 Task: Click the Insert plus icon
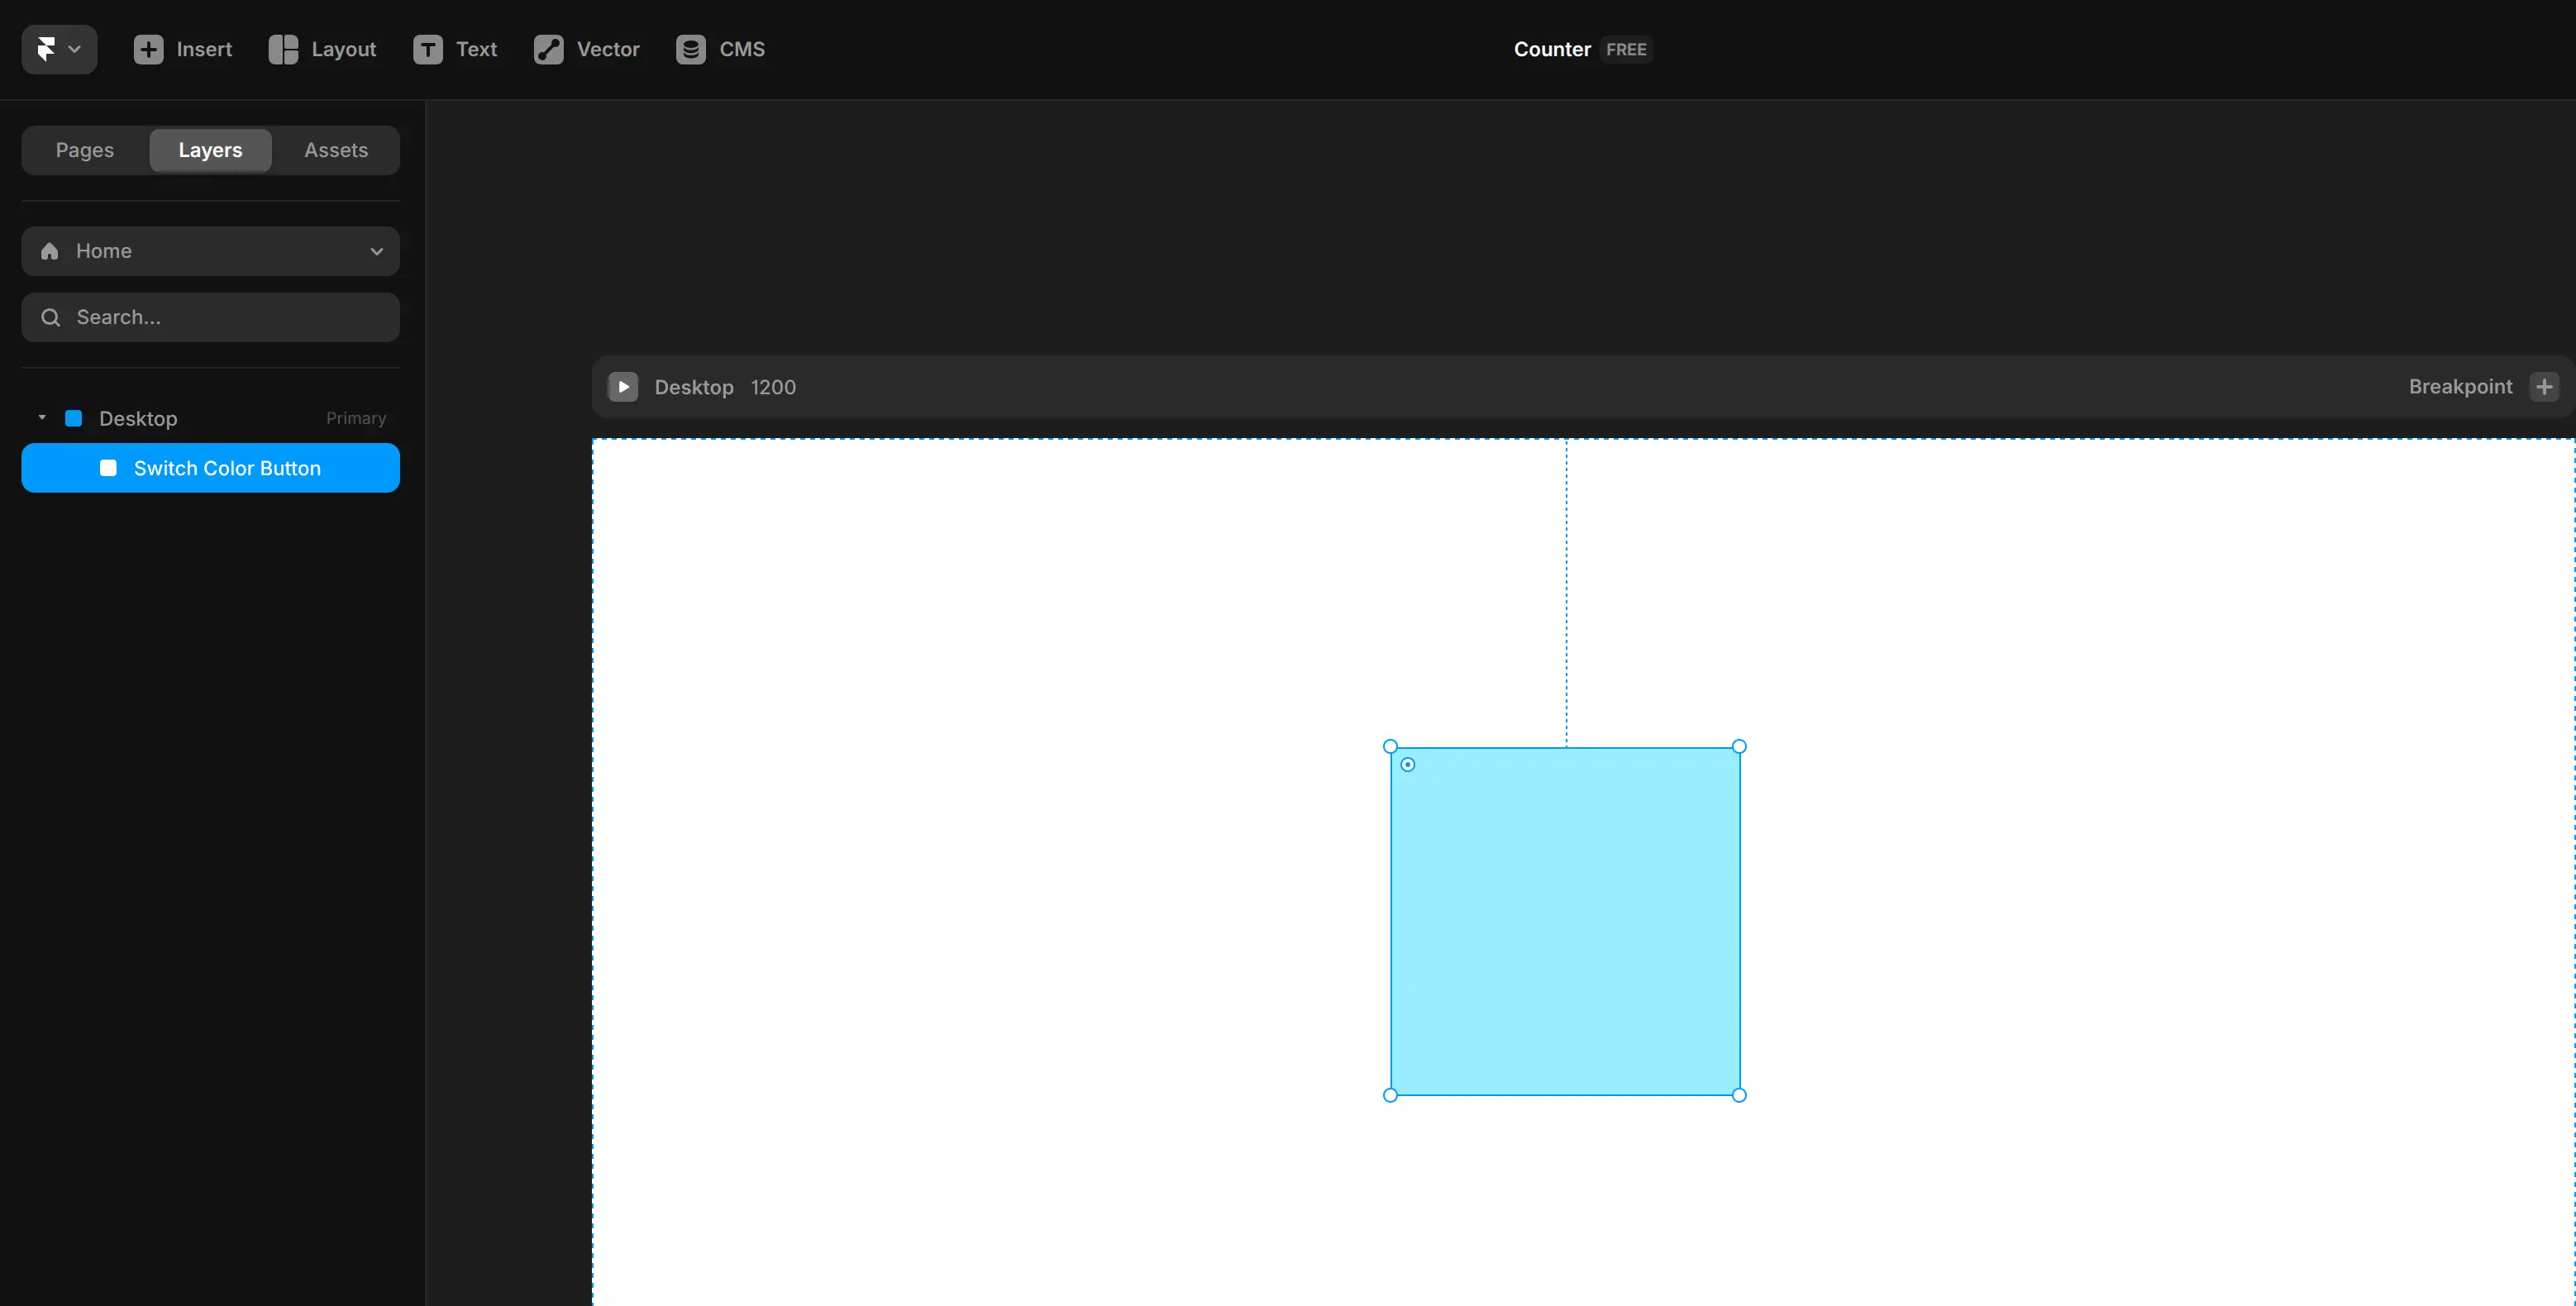pos(148,49)
